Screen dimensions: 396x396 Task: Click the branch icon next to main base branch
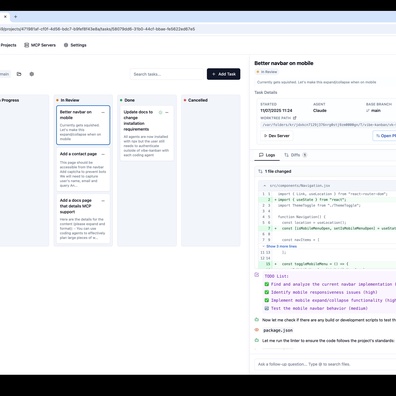click(368, 110)
